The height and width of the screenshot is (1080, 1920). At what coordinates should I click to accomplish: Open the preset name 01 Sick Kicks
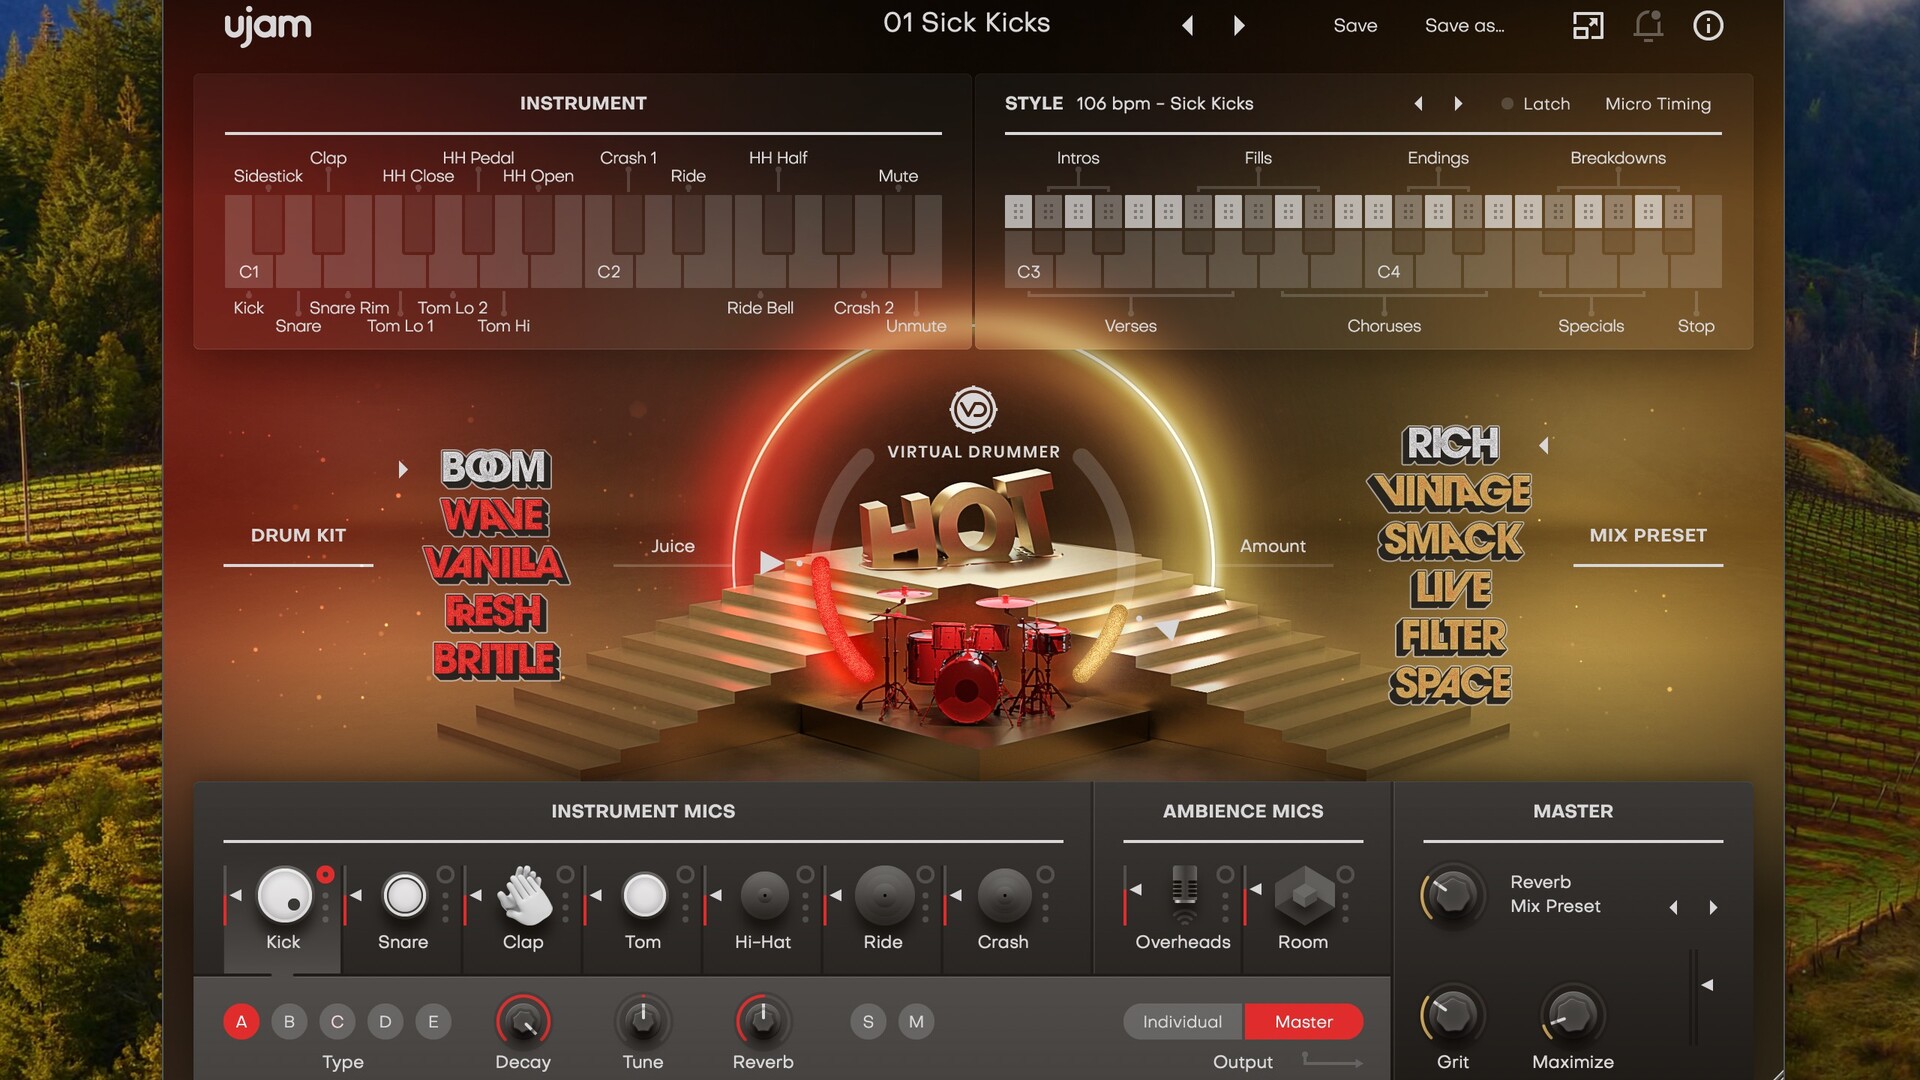pos(966,23)
